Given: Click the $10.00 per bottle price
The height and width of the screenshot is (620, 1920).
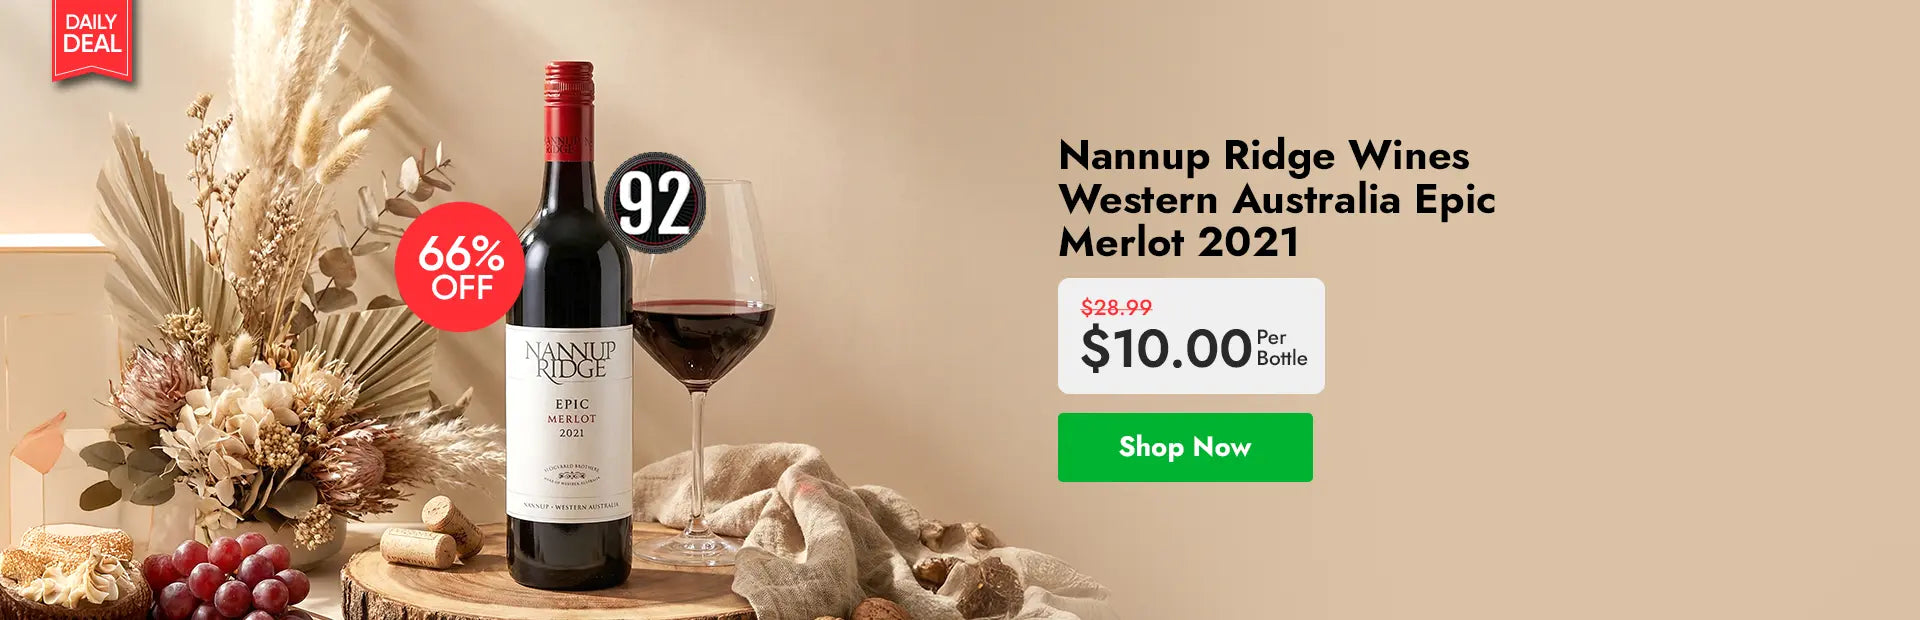Looking at the screenshot, I should pyautogui.click(x=1166, y=348).
